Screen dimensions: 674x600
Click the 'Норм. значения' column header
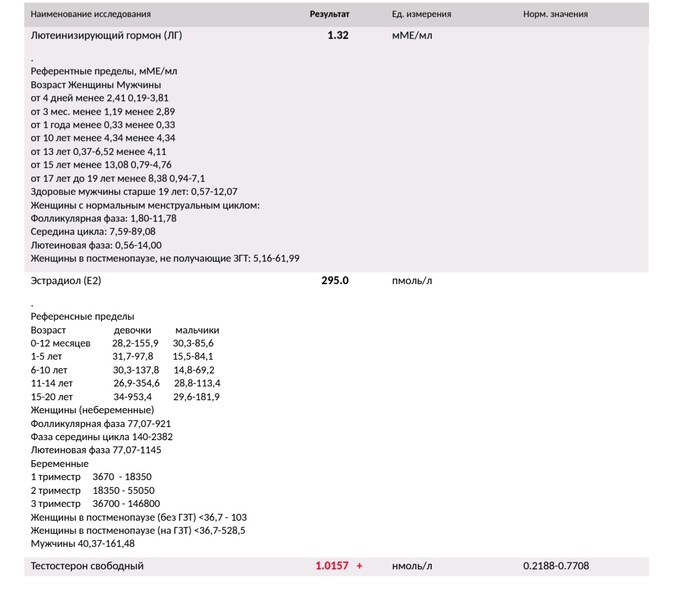[x=555, y=14]
